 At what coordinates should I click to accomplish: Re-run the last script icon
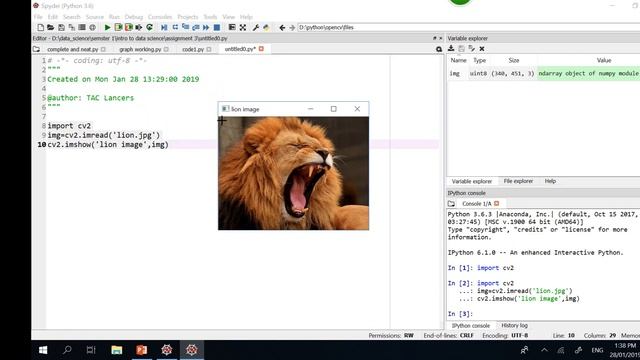[149, 27]
